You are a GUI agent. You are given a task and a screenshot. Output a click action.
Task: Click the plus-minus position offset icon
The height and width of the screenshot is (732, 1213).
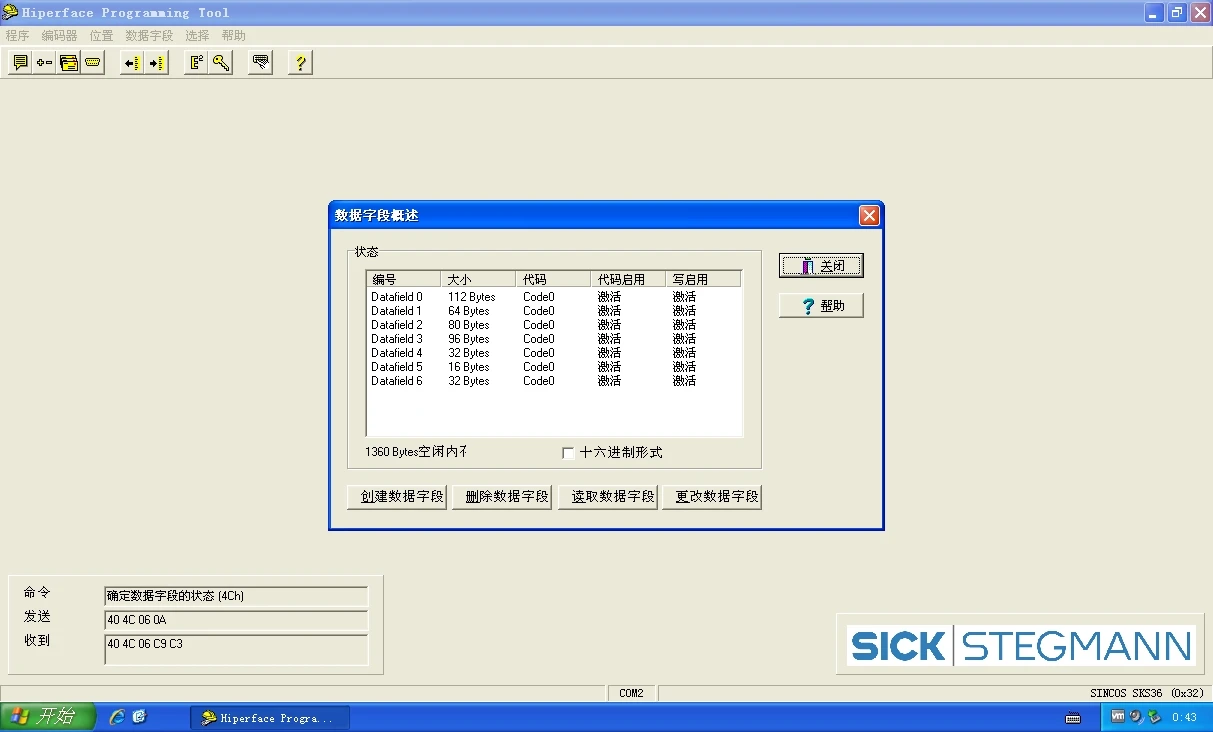[x=44, y=62]
